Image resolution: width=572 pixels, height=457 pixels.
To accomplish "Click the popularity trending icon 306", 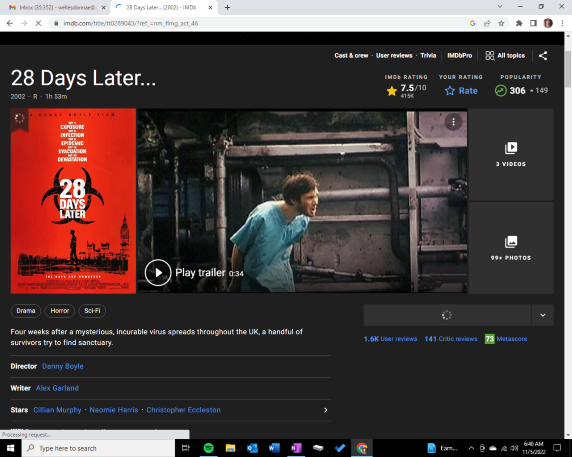I will pos(500,90).
